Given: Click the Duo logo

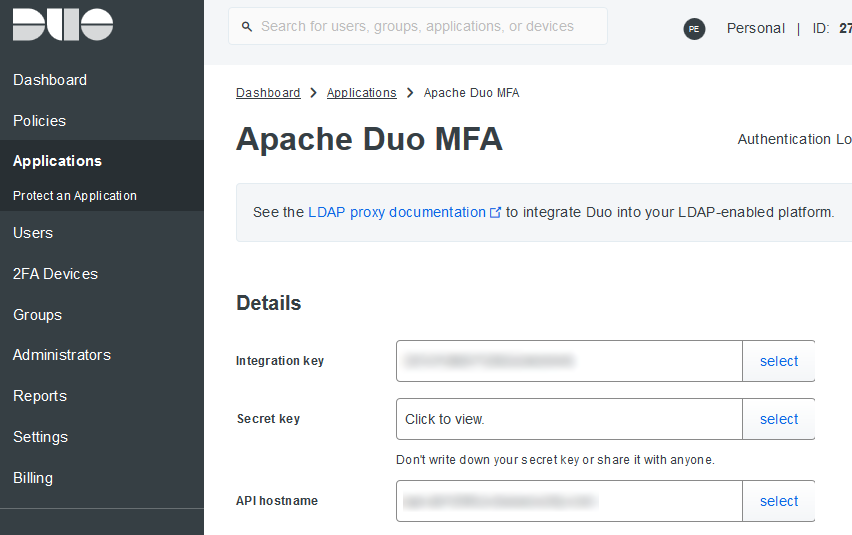Looking at the screenshot, I should tap(63, 24).
